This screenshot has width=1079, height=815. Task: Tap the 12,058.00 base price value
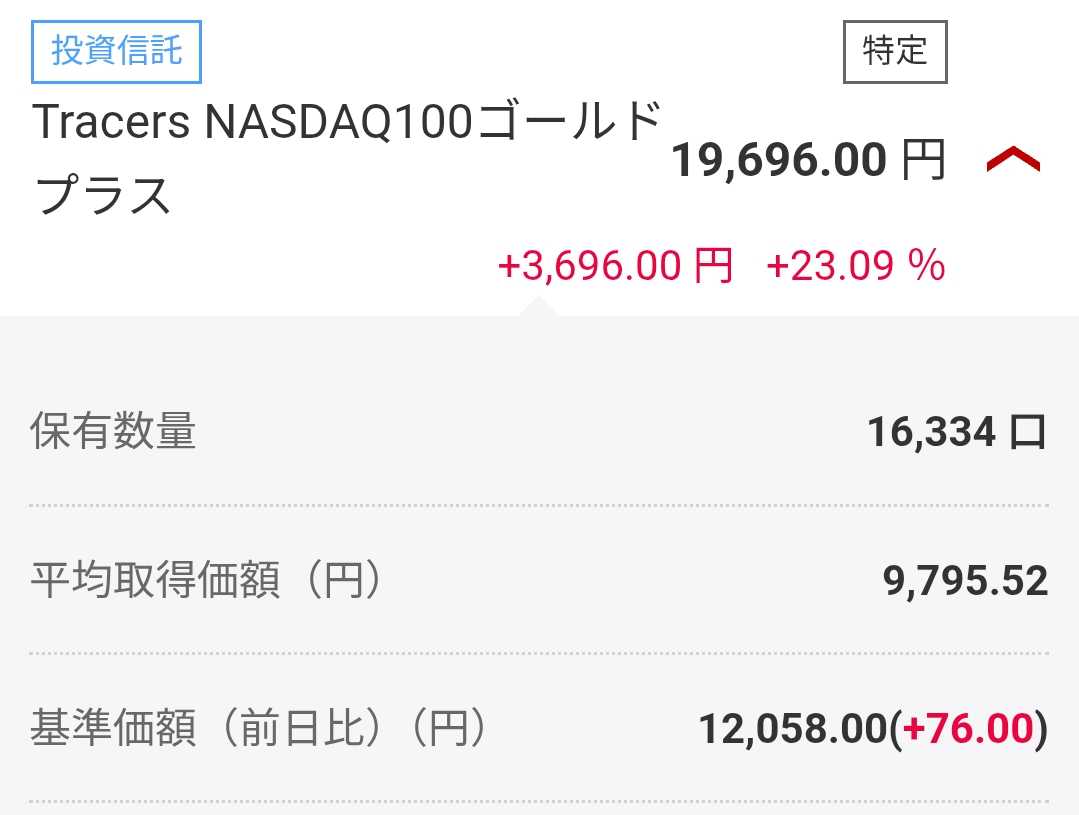click(792, 729)
